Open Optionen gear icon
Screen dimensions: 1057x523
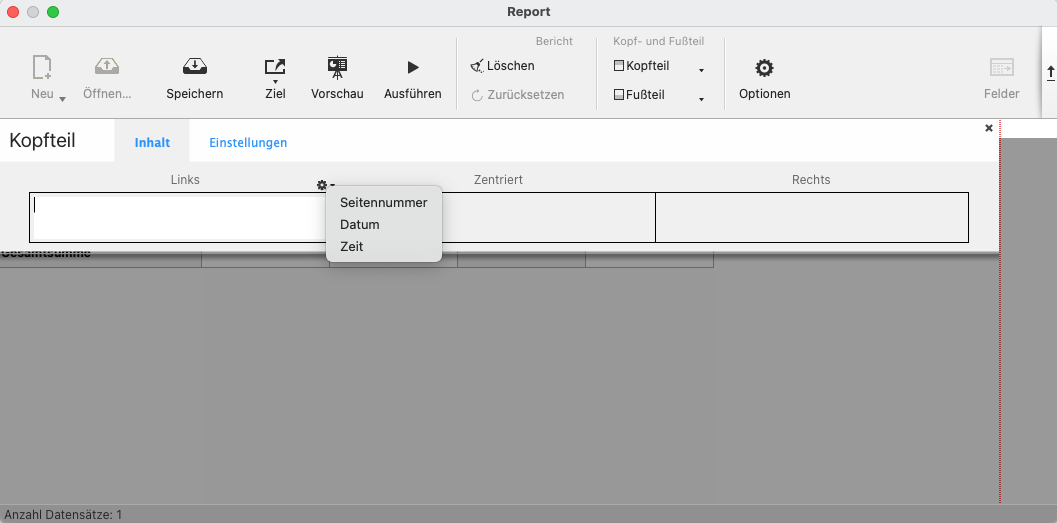[764, 68]
